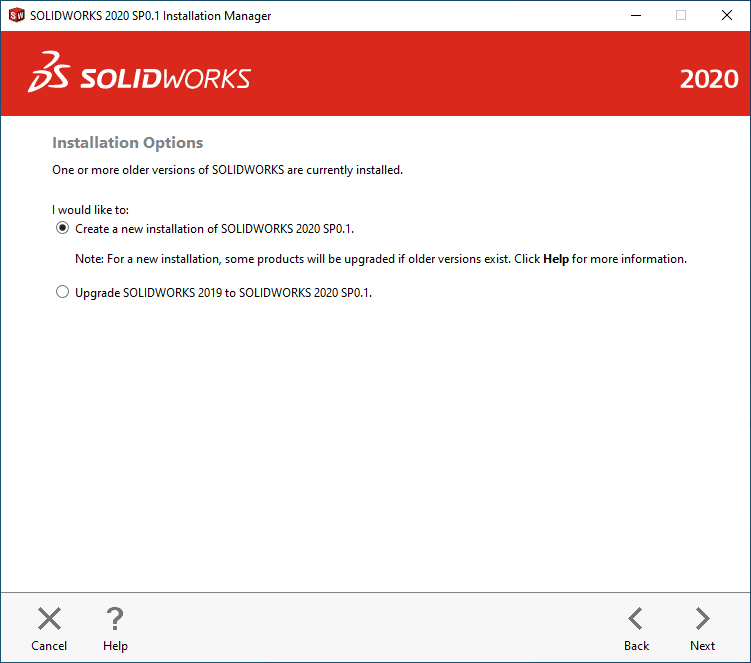This screenshot has height=663, width=751.
Task: Select the 'Create a new installation' radio button
Action: [63, 228]
